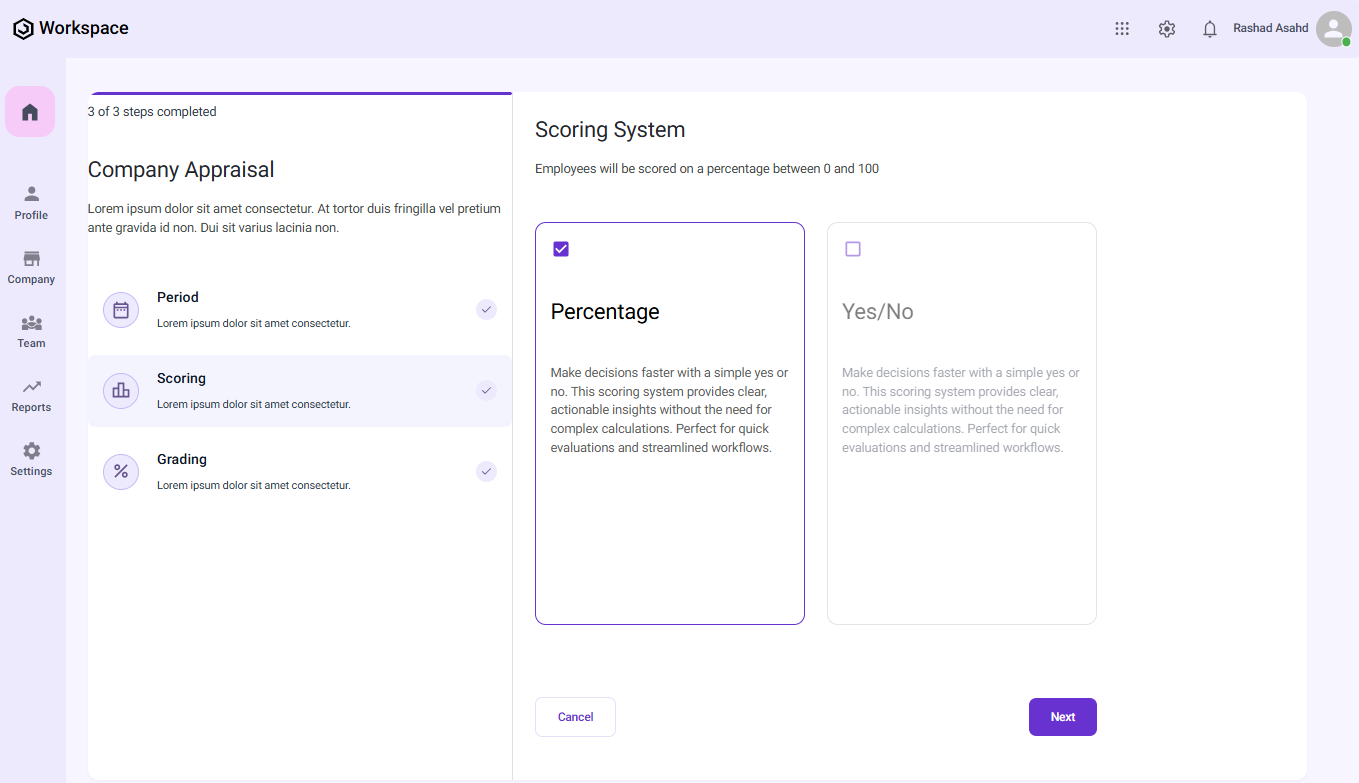Click the Next button
This screenshot has width=1359, height=783.
click(x=1062, y=717)
